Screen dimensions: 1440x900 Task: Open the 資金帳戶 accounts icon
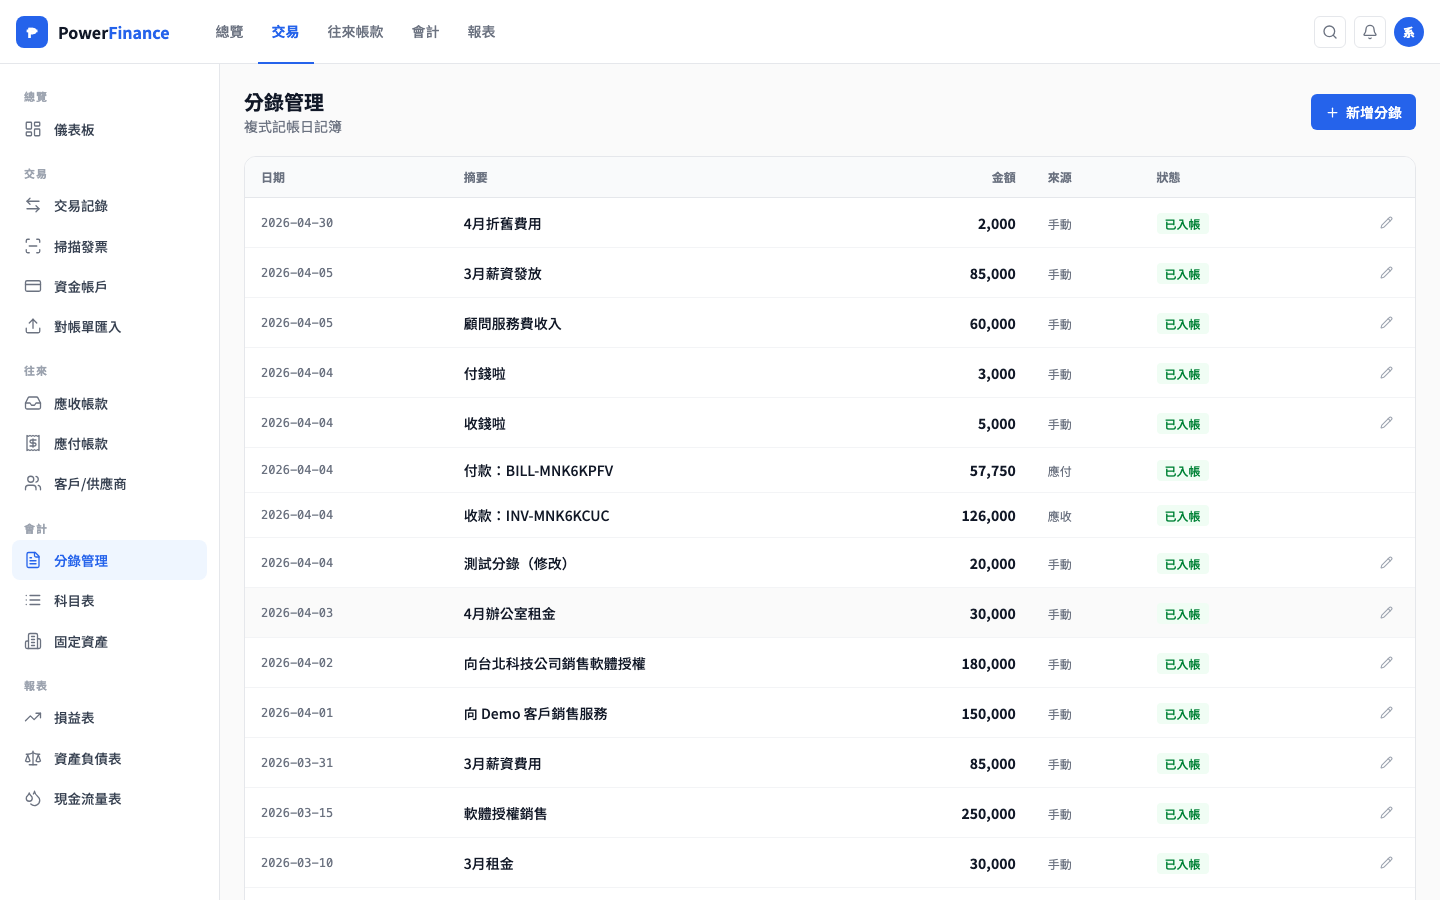click(x=32, y=286)
